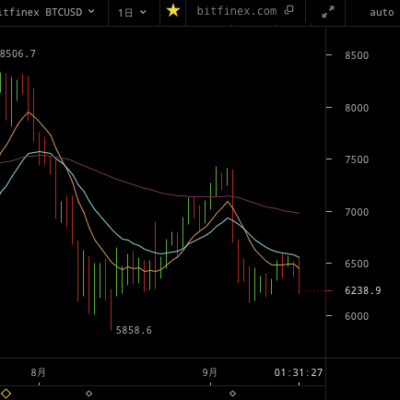Click the chevron next to BTCUSD
The image size is (400, 400).
91,12
